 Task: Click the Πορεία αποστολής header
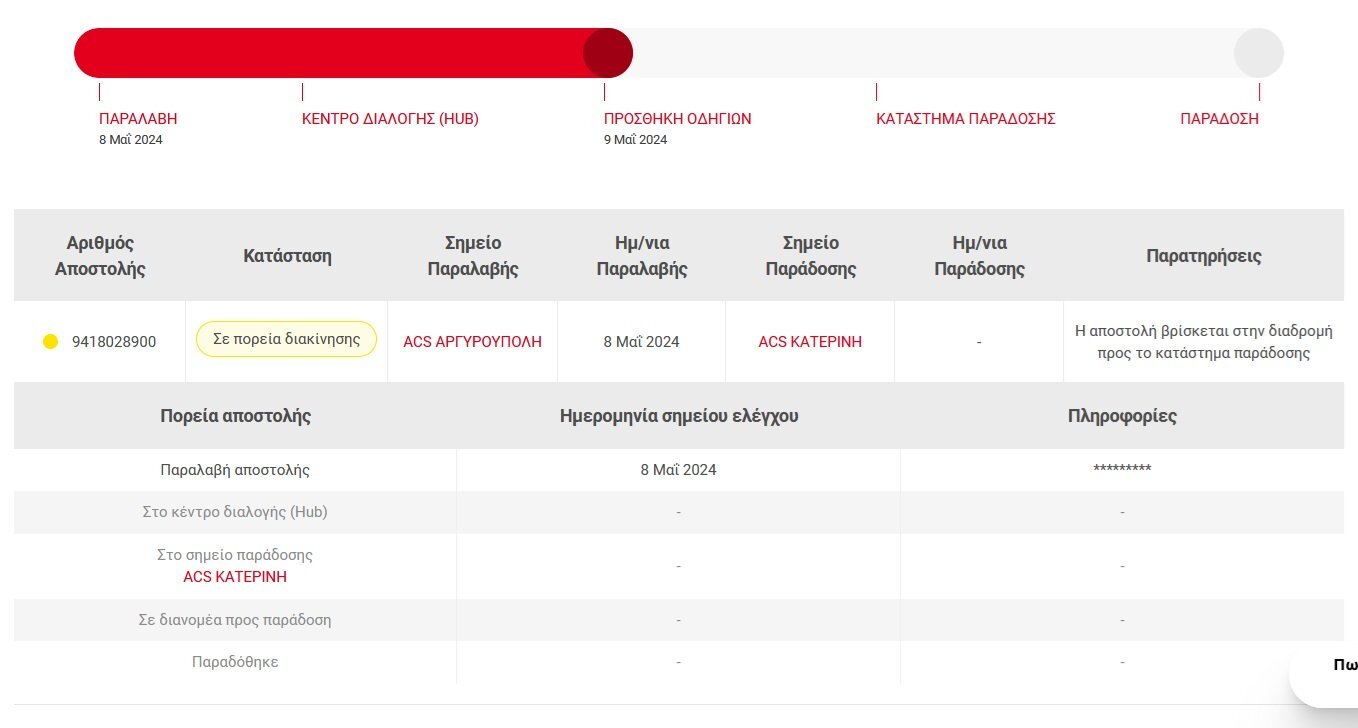[x=236, y=416]
